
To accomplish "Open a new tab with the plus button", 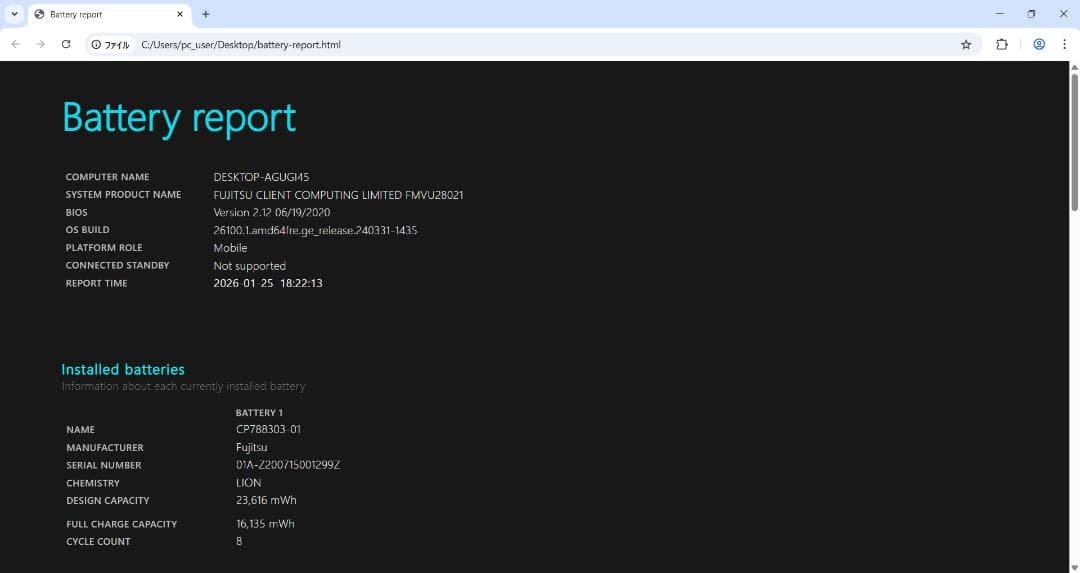I will (206, 14).
